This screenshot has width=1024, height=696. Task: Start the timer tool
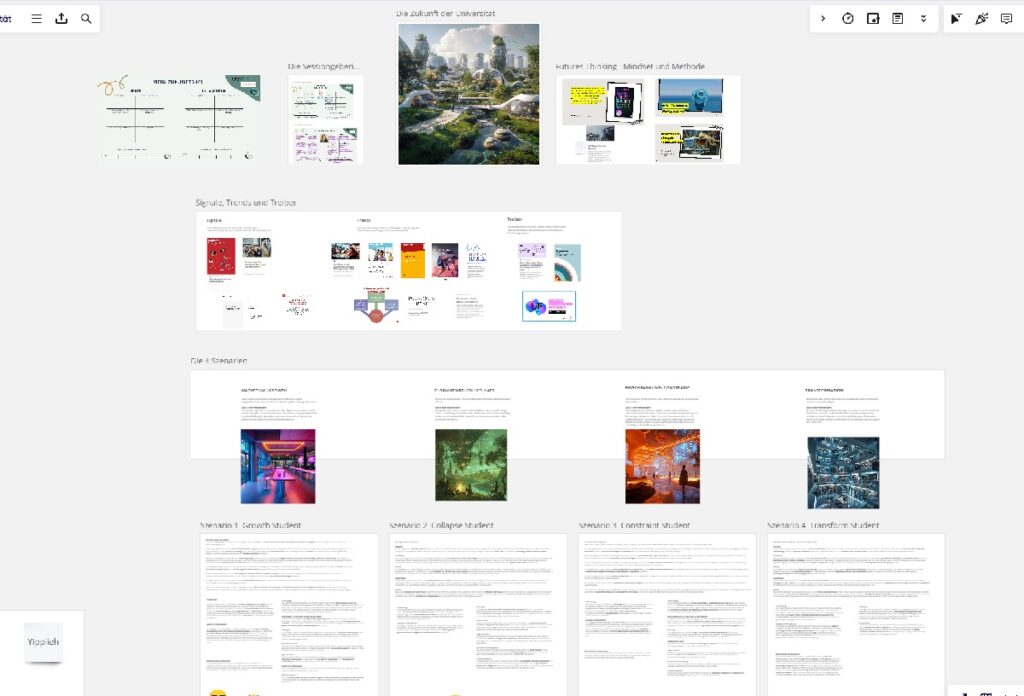click(x=848, y=18)
